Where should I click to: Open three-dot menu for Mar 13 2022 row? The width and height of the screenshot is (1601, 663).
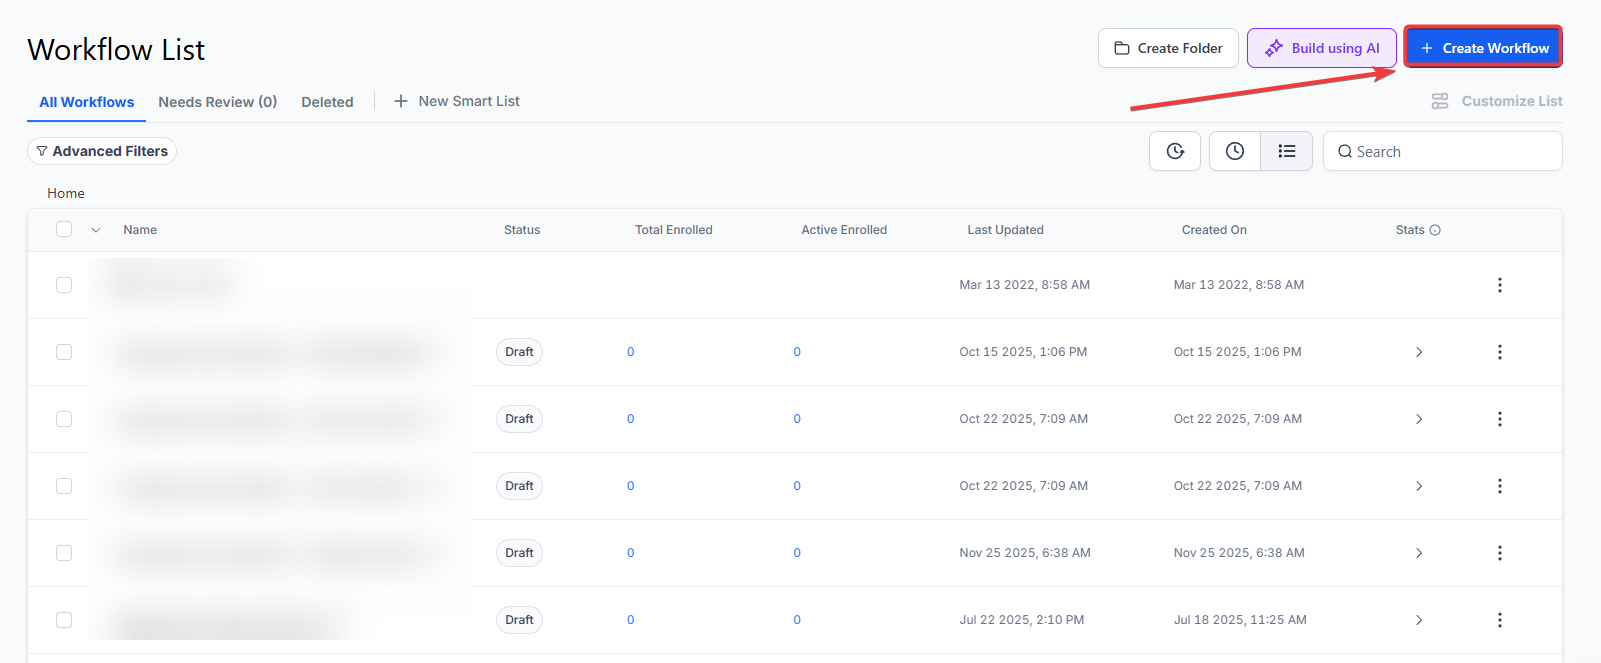[1499, 285]
